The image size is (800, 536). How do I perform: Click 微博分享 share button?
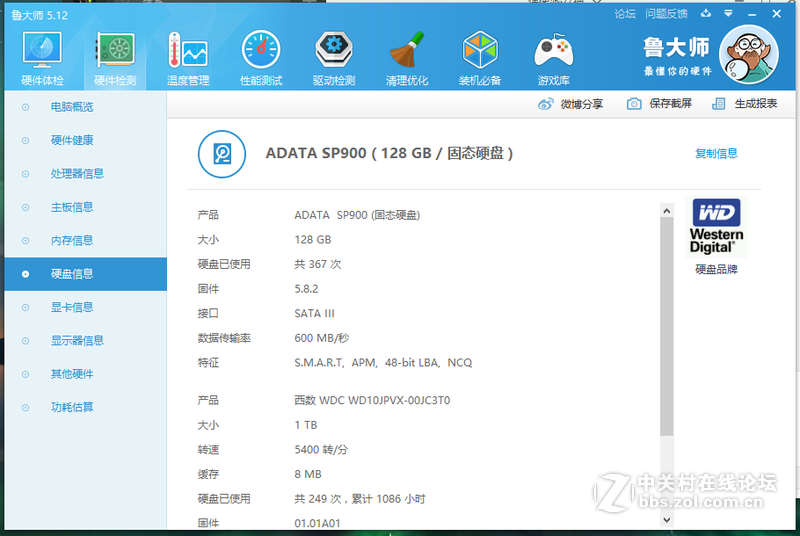click(570, 104)
